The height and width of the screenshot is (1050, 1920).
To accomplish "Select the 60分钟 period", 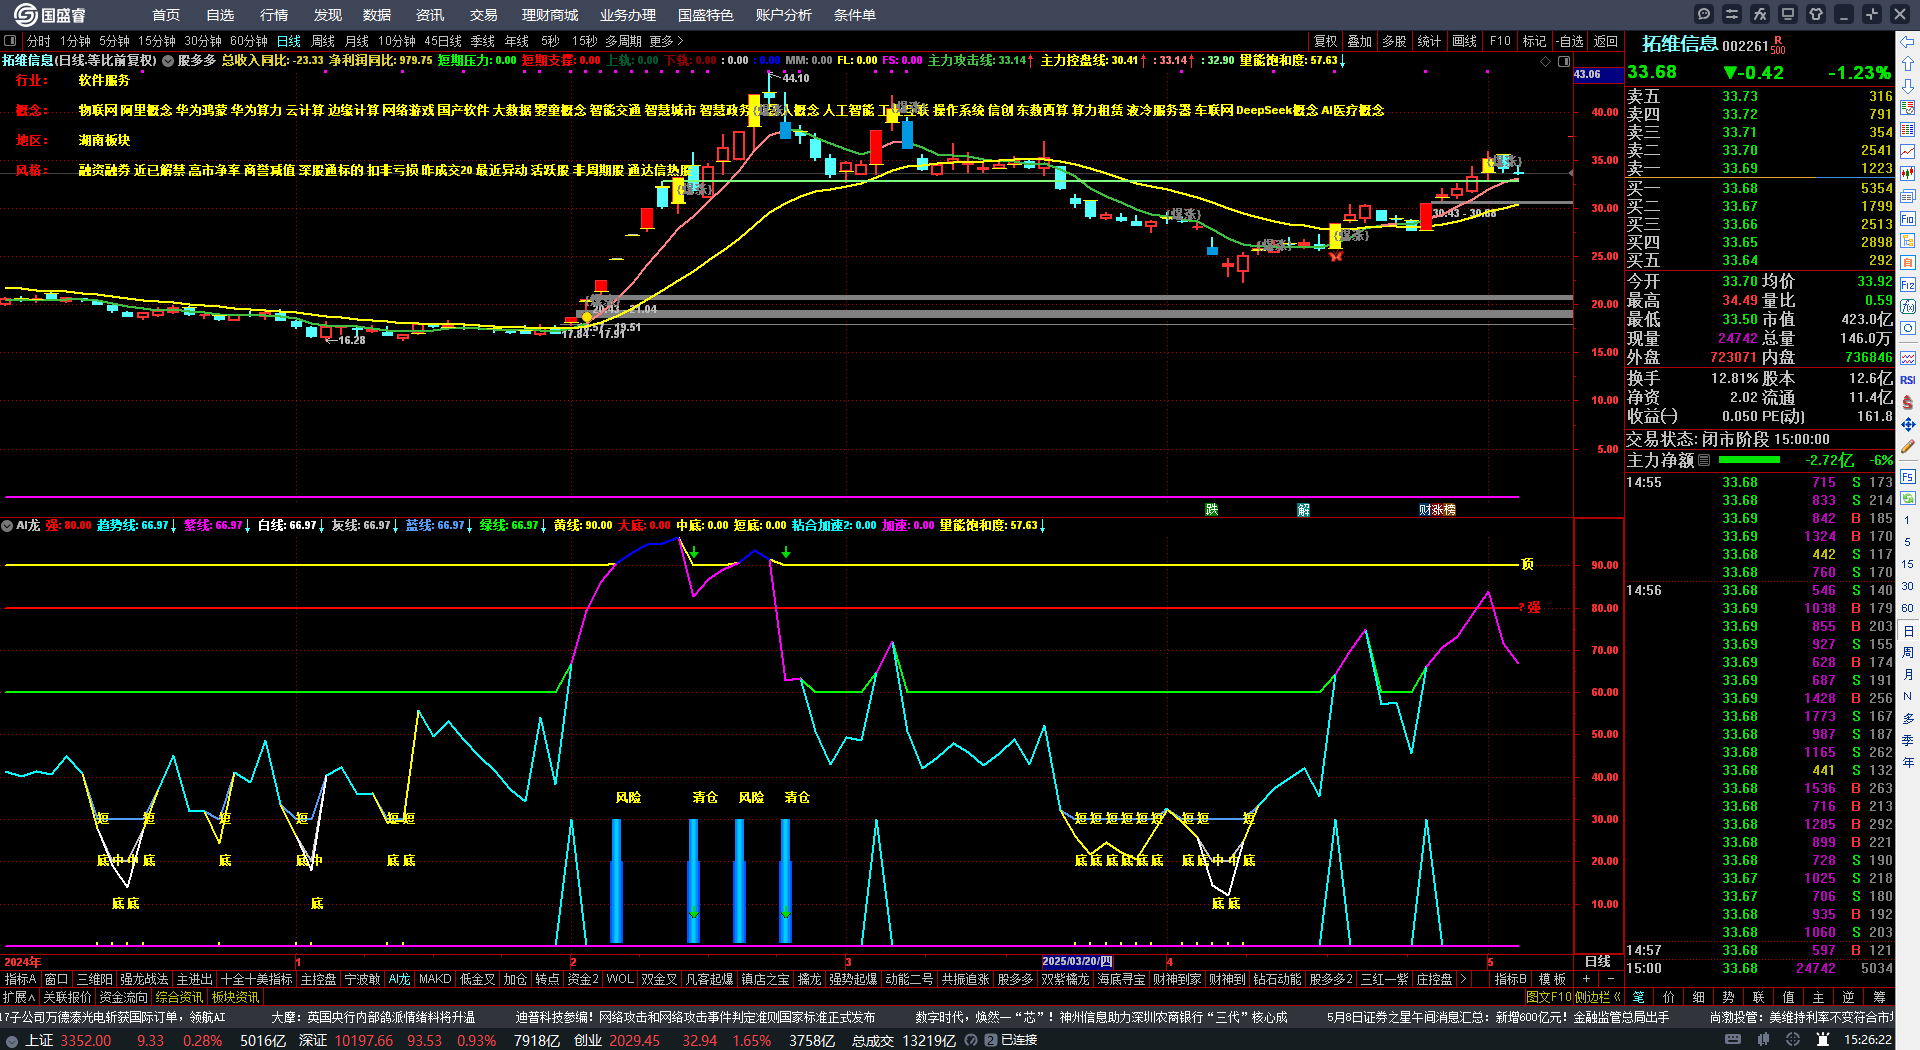I will (x=248, y=41).
